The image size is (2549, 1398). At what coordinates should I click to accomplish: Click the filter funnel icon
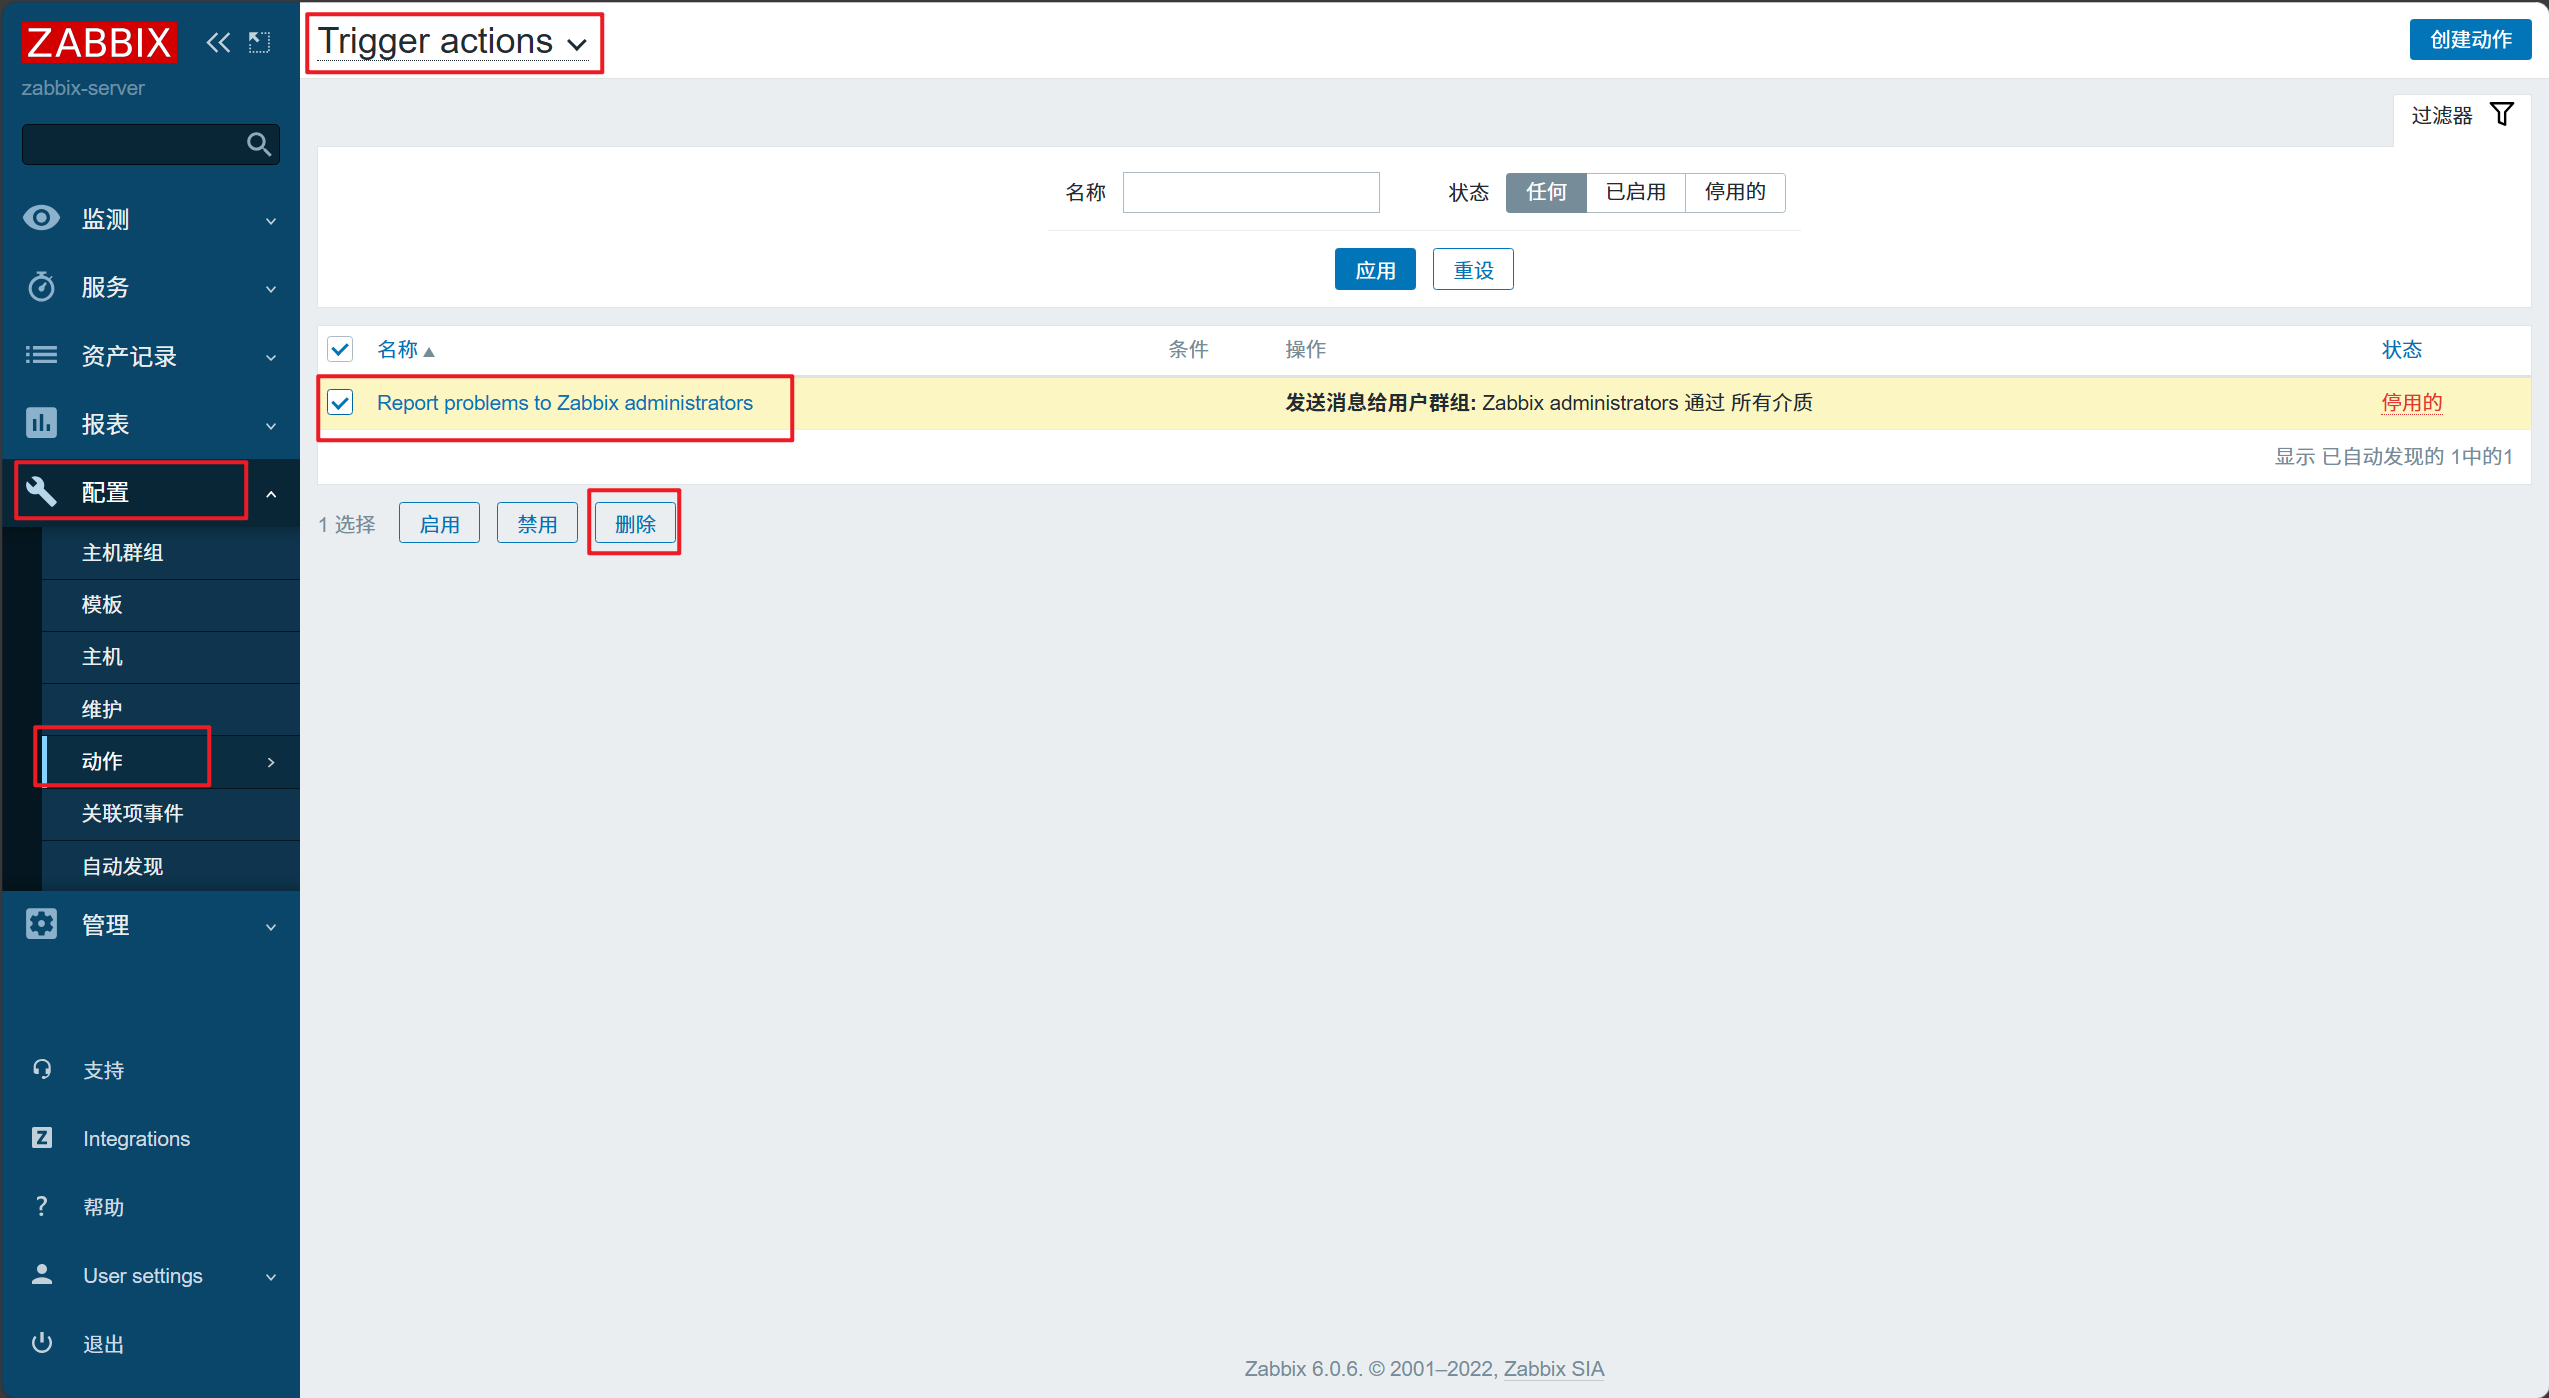point(2501,115)
